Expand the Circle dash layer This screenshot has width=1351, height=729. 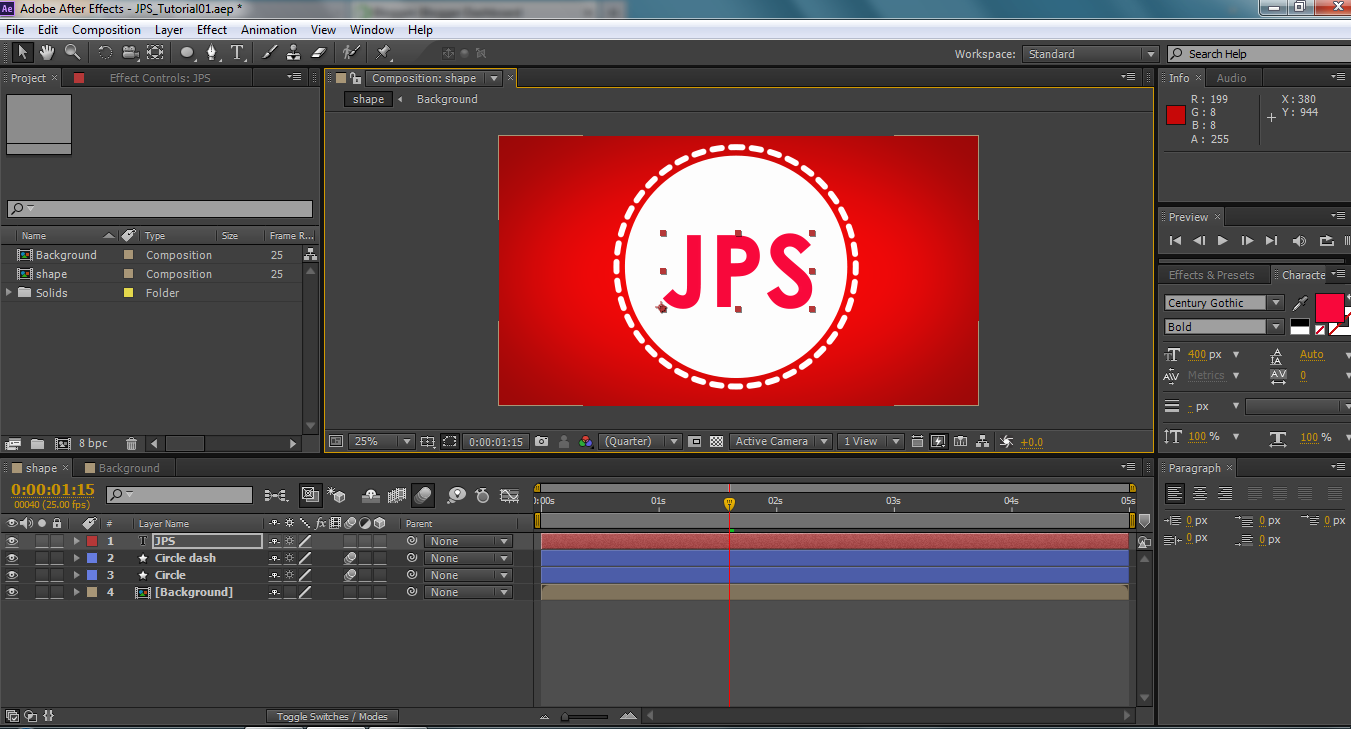tap(76, 558)
